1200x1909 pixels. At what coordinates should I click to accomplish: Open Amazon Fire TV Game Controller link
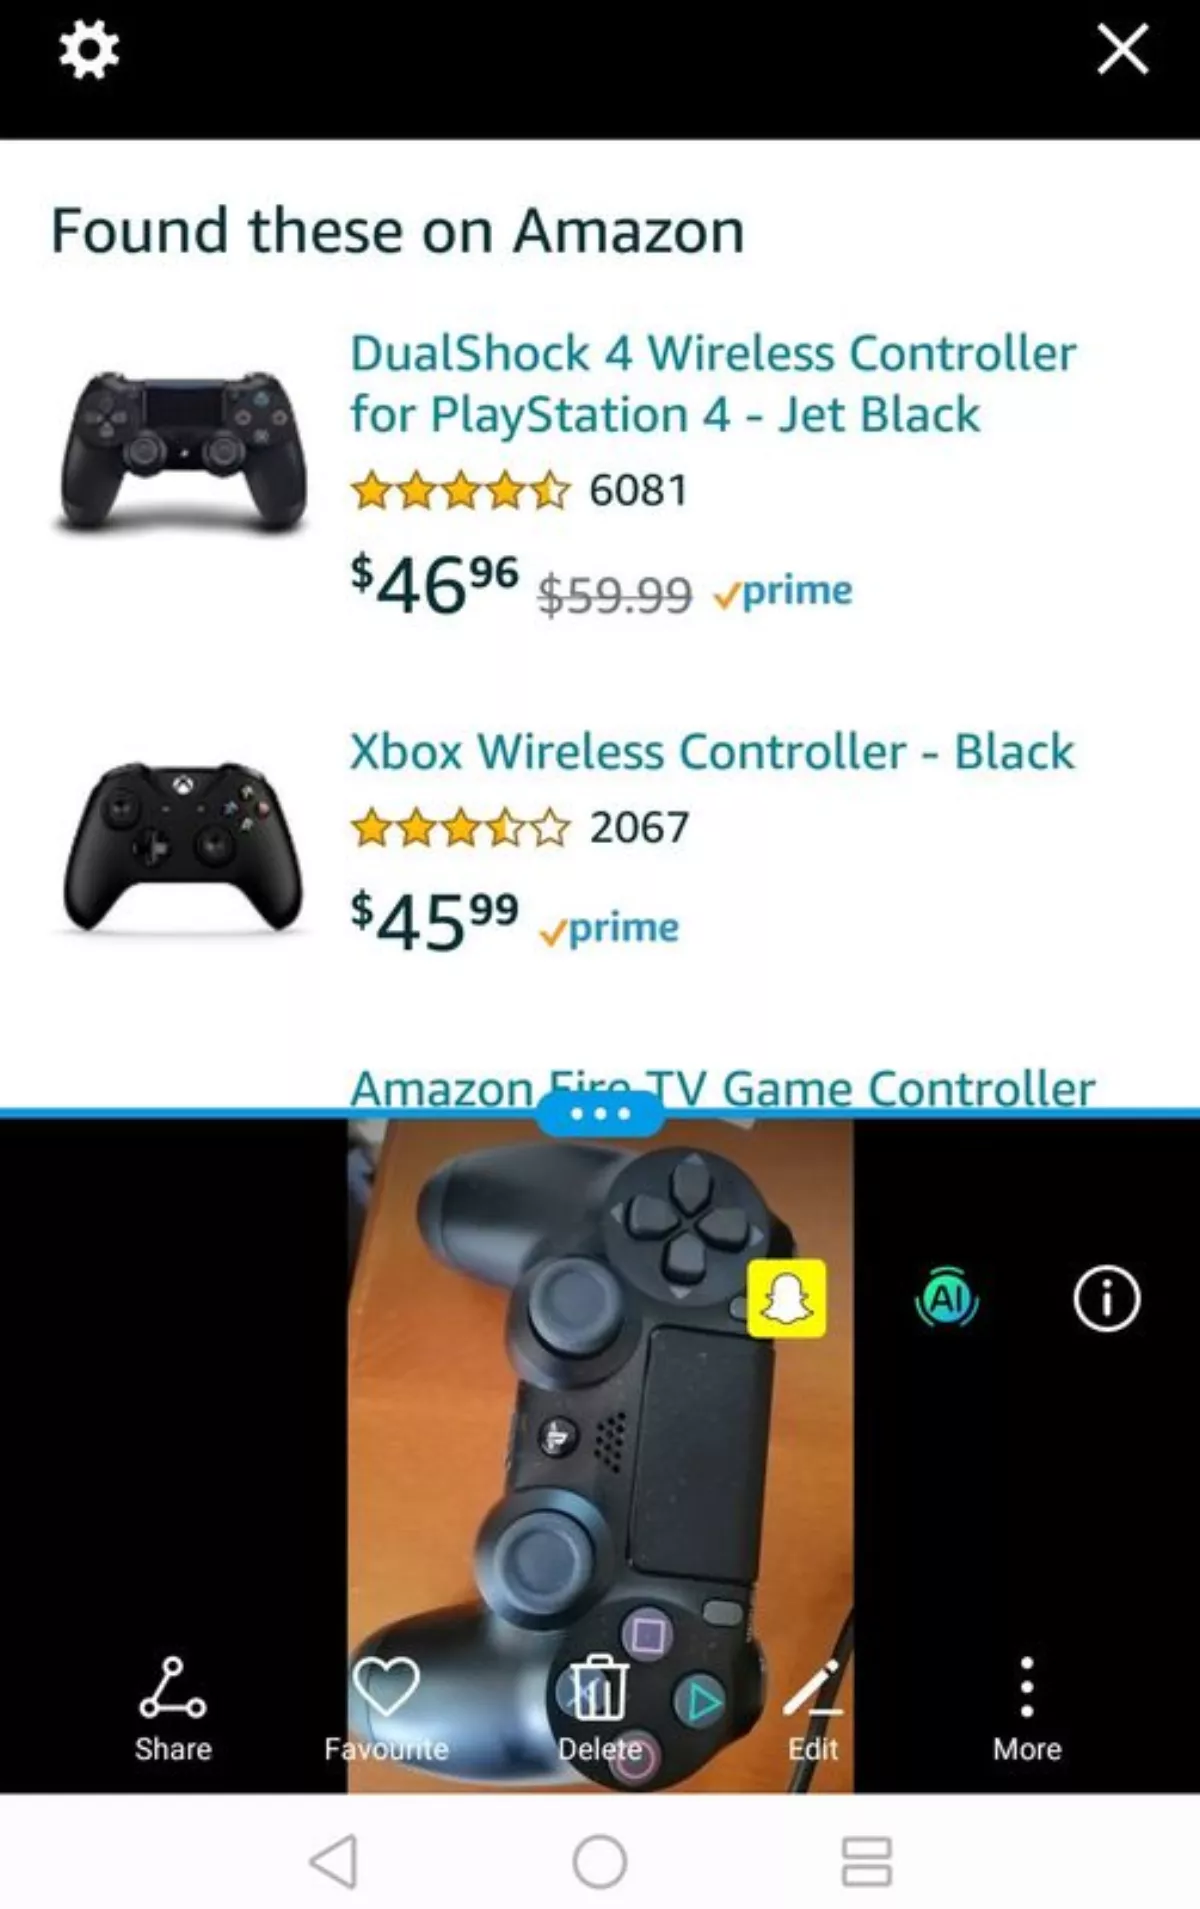click(x=722, y=1086)
